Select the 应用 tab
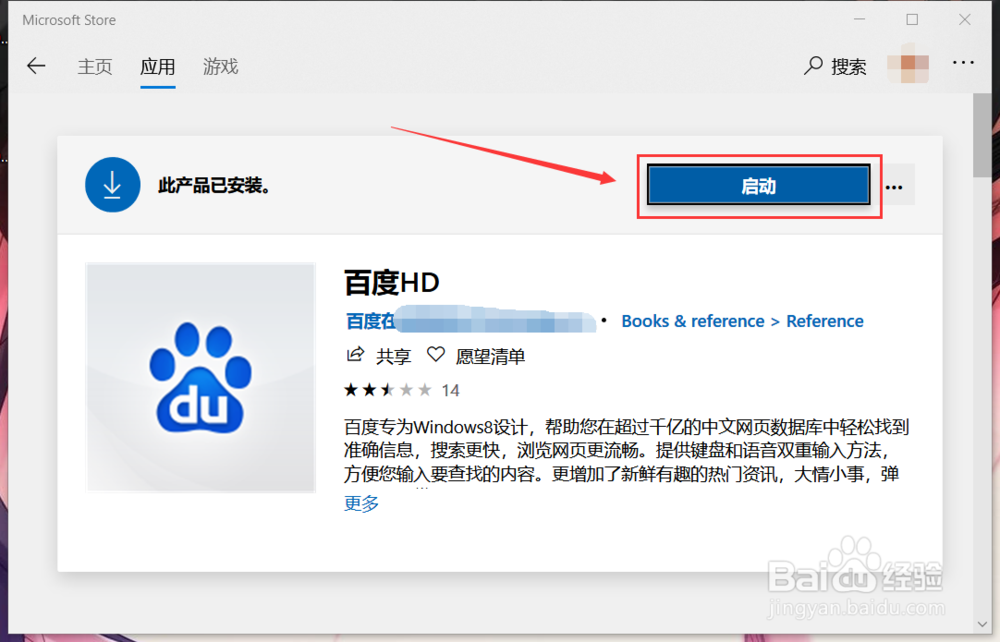The image size is (1000, 642). (x=158, y=66)
